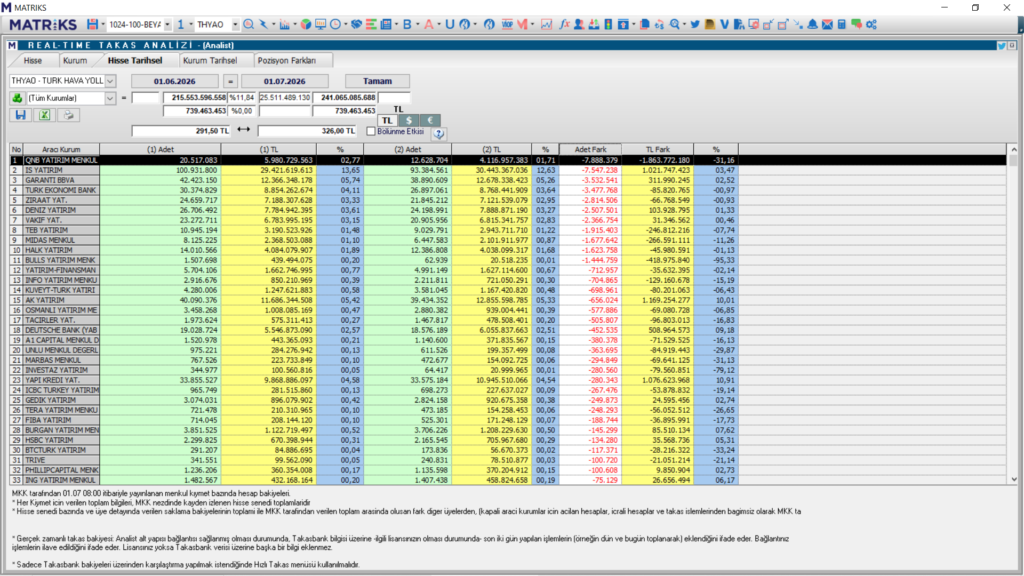Image resolution: width=1024 pixels, height=576 pixels.
Task: Open the Kurum Tarihsel tab
Action: (x=210, y=60)
